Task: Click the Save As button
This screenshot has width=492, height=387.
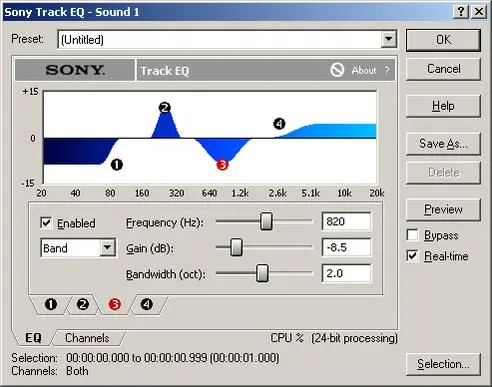Action: click(x=443, y=144)
